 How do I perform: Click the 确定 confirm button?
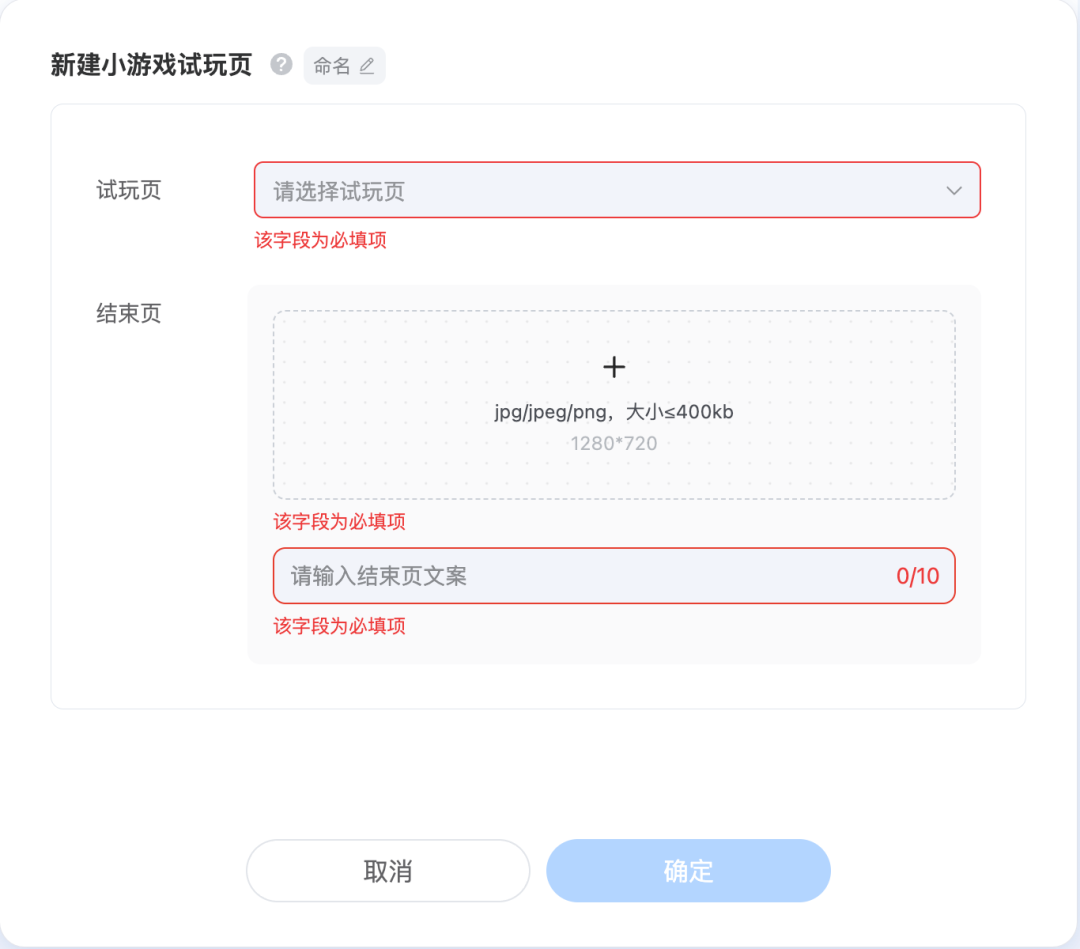pyautogui.click(x=687, y=870)
